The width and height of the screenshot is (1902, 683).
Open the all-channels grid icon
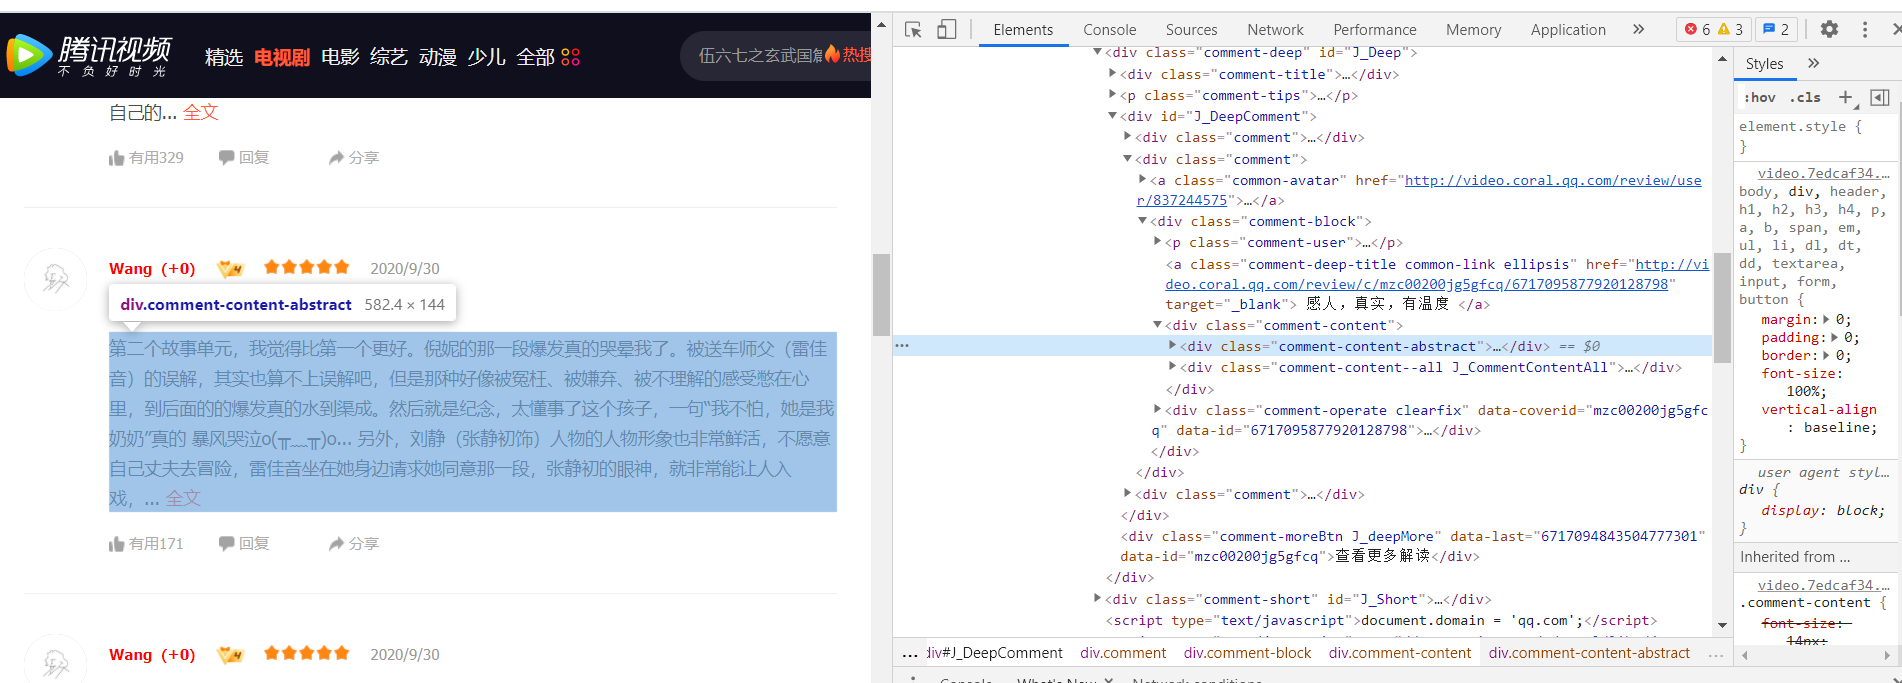click(x=571, y=57)
